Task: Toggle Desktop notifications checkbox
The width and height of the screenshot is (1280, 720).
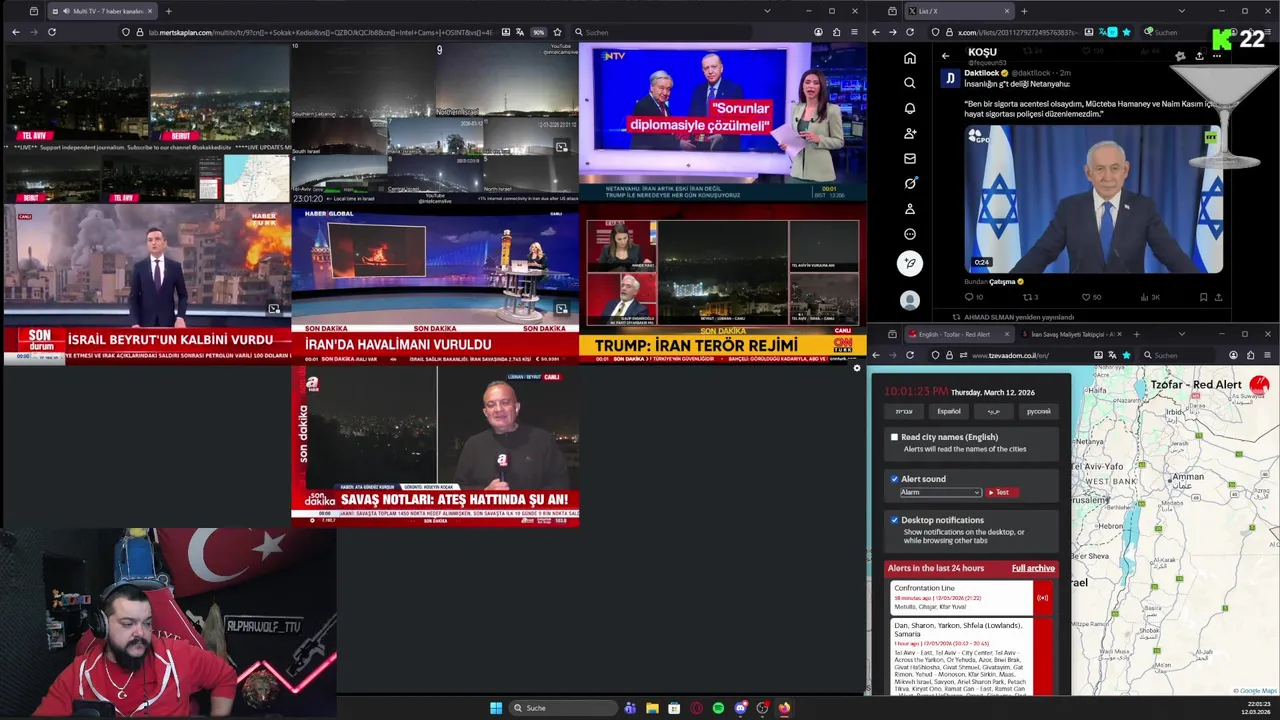Action: tap(894, 520)
